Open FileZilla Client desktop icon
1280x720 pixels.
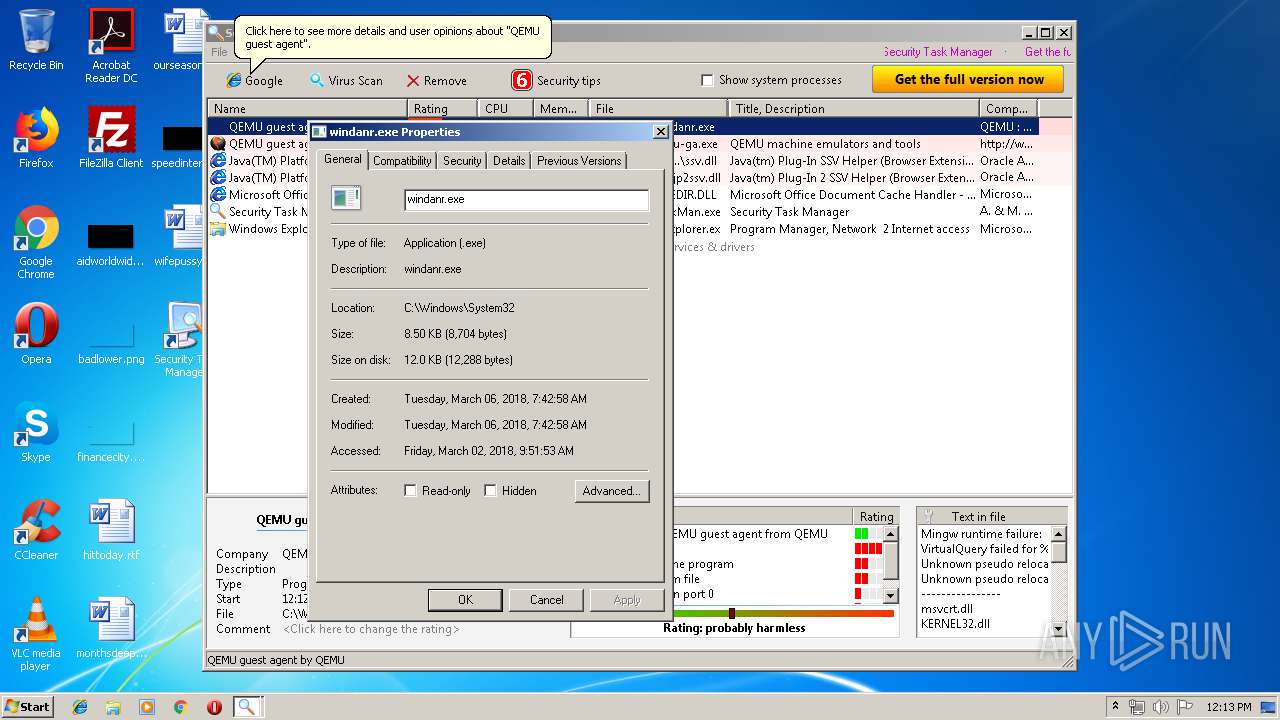(x=111, y=137)
